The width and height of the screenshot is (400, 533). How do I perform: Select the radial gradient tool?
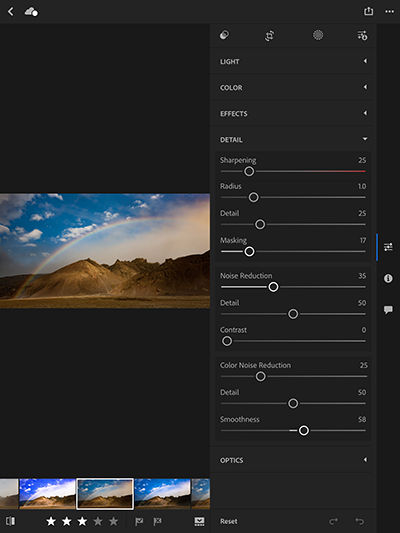pyautogui.click(x=318, y=35)
